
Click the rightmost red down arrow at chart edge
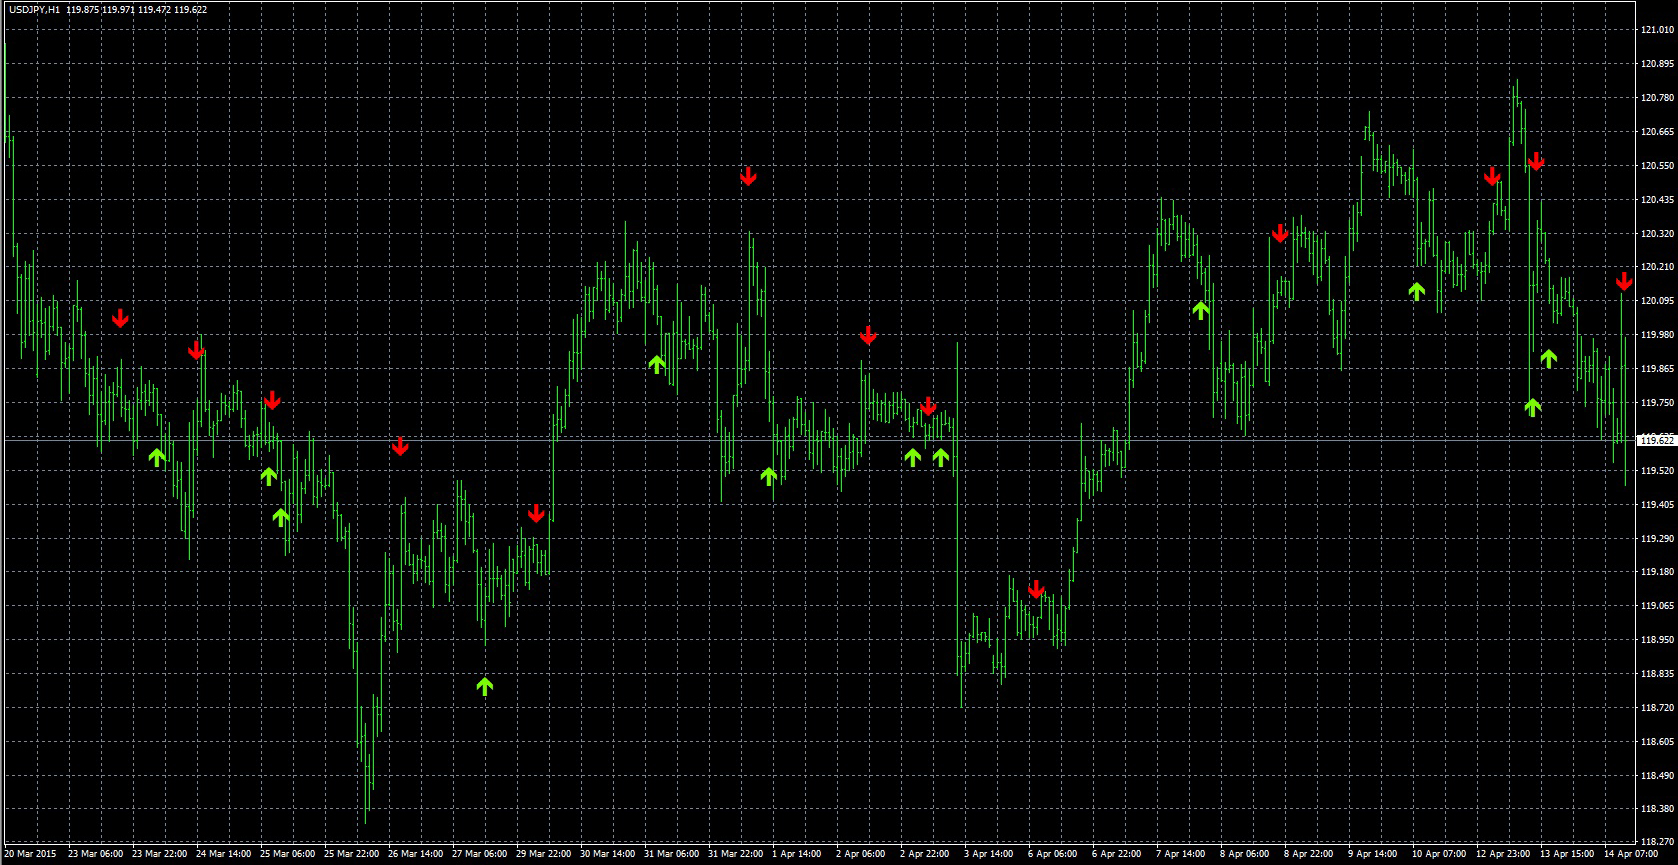pos(1624,281)
